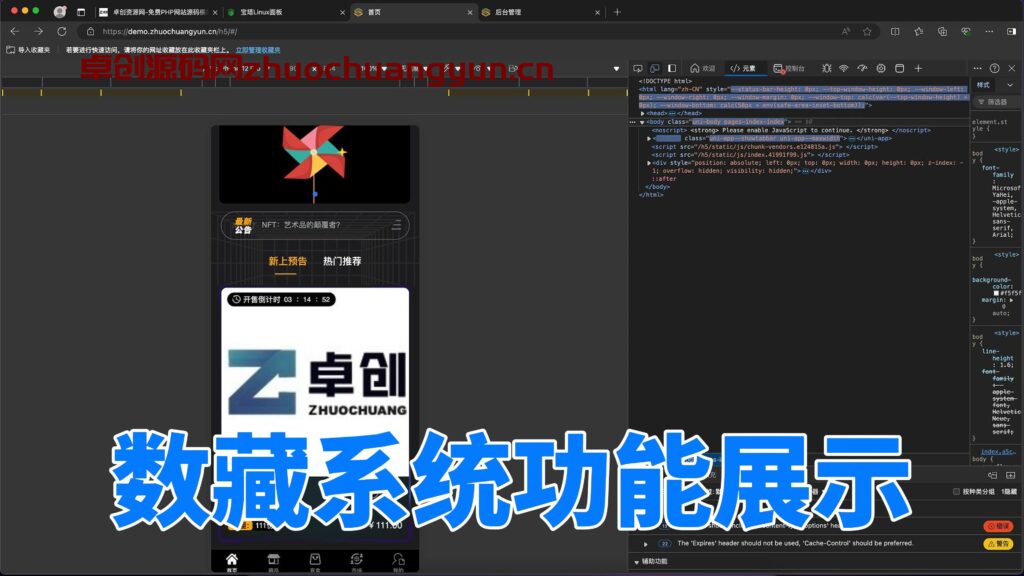The height and width of the screenshot is (576, 1024).
Task: Open the memory tool icon
Action: [881, 68]
